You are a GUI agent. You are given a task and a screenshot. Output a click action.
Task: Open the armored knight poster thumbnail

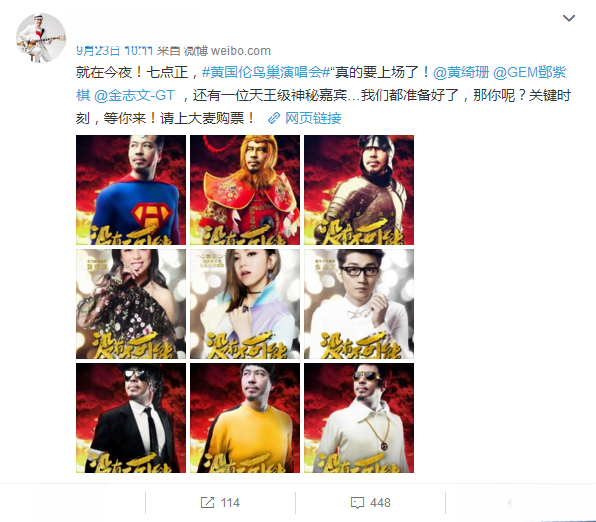coord(359,190)
